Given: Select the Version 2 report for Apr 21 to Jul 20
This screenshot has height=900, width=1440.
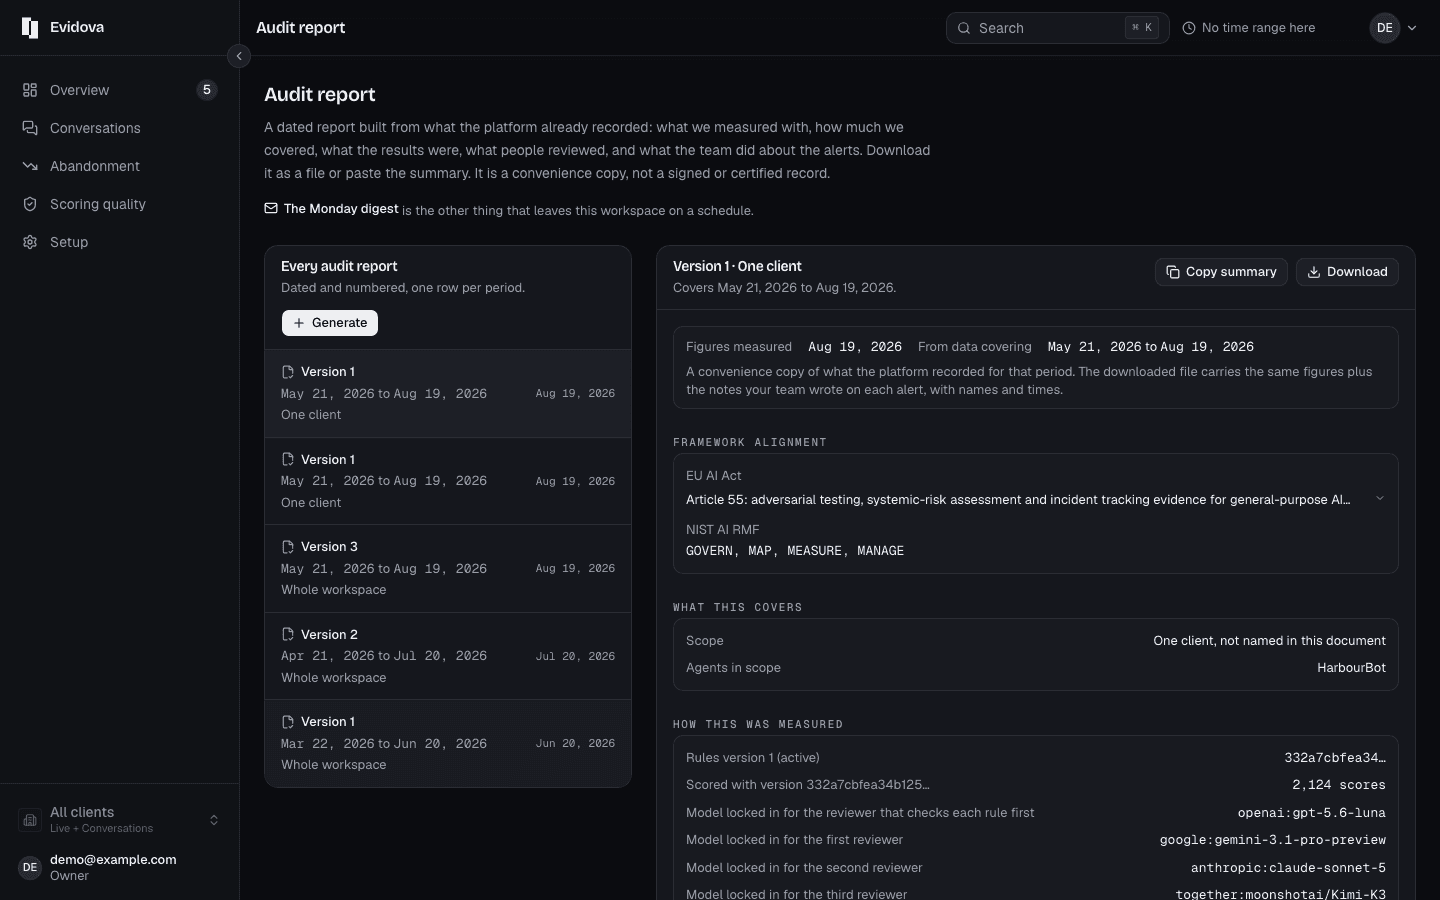Looking at the screenshot, I should tap(448, 656).
